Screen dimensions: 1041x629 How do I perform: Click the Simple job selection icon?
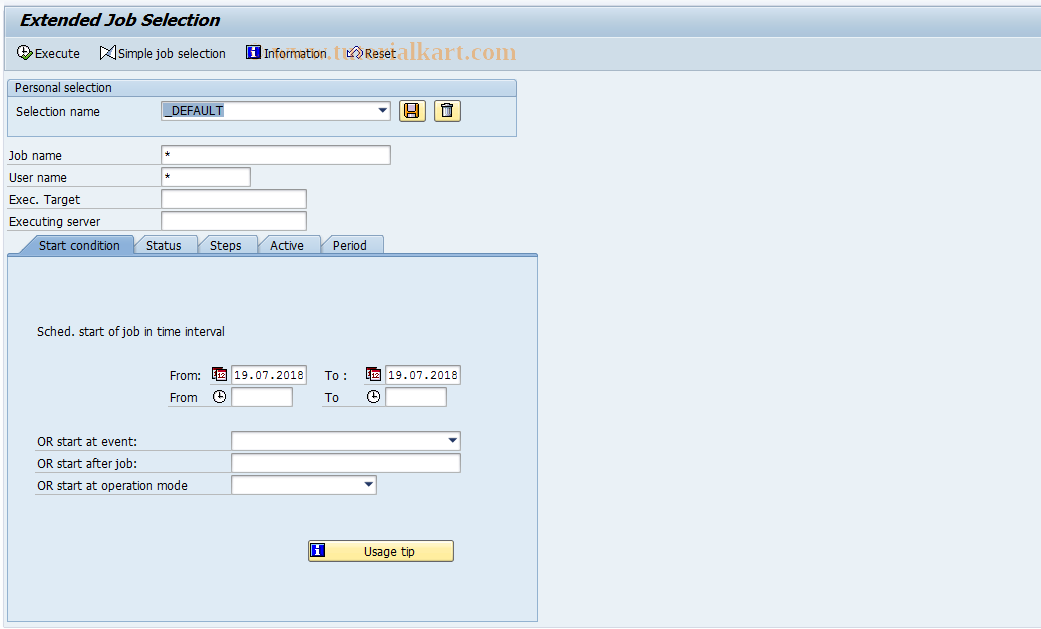tap(108, 52)
